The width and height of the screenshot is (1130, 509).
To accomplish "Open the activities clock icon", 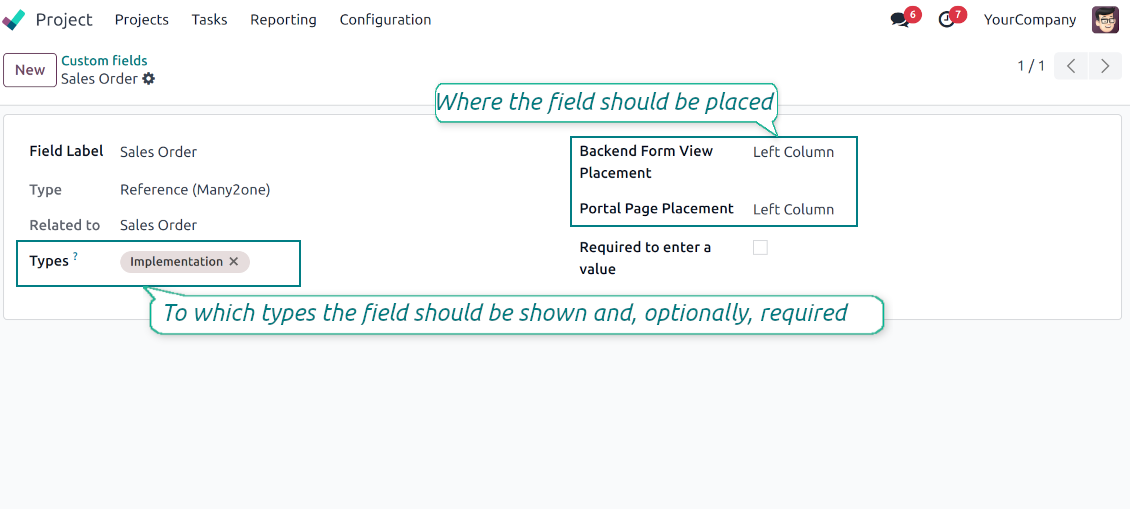I will (946, 20).
